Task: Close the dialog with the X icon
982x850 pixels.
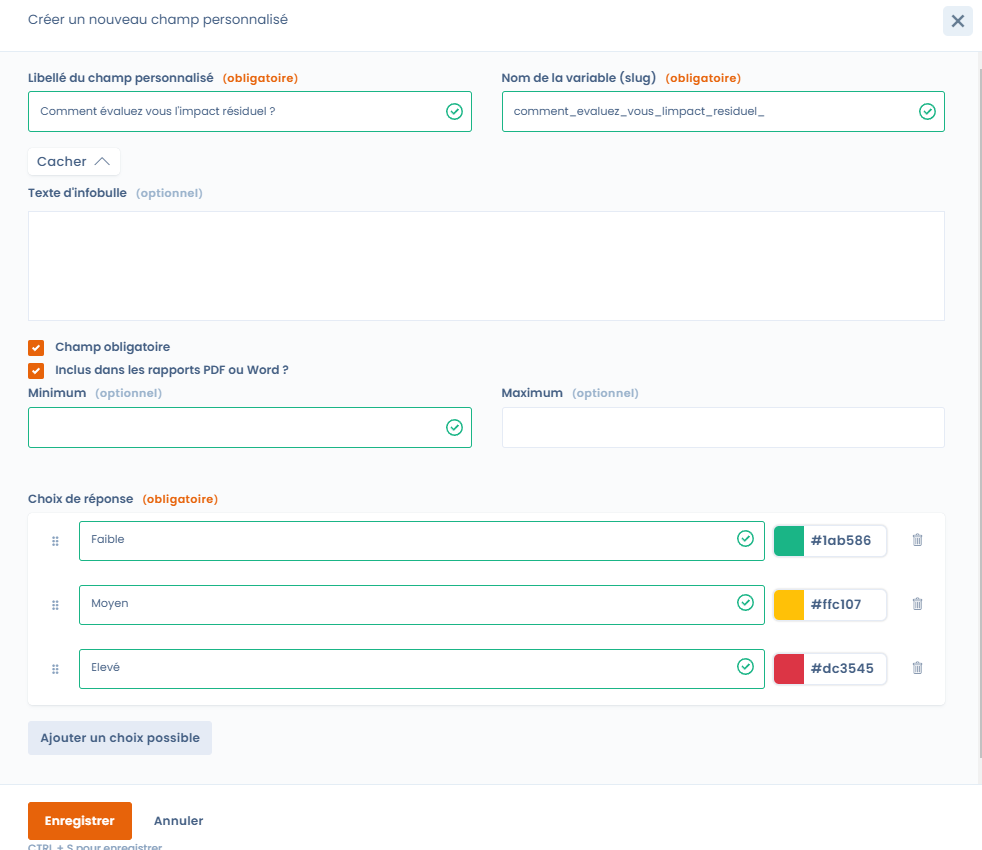Action: [x=957, y=21]
